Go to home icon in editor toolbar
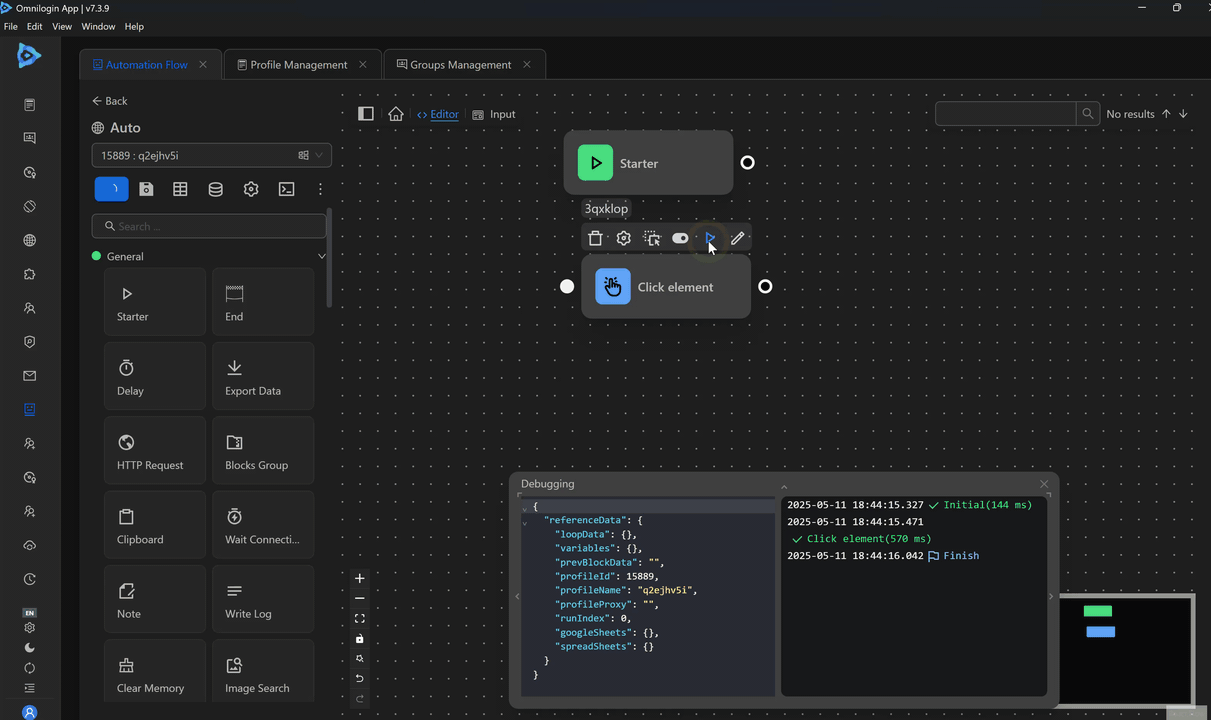The image size is (1211, 720). point(396,114)
